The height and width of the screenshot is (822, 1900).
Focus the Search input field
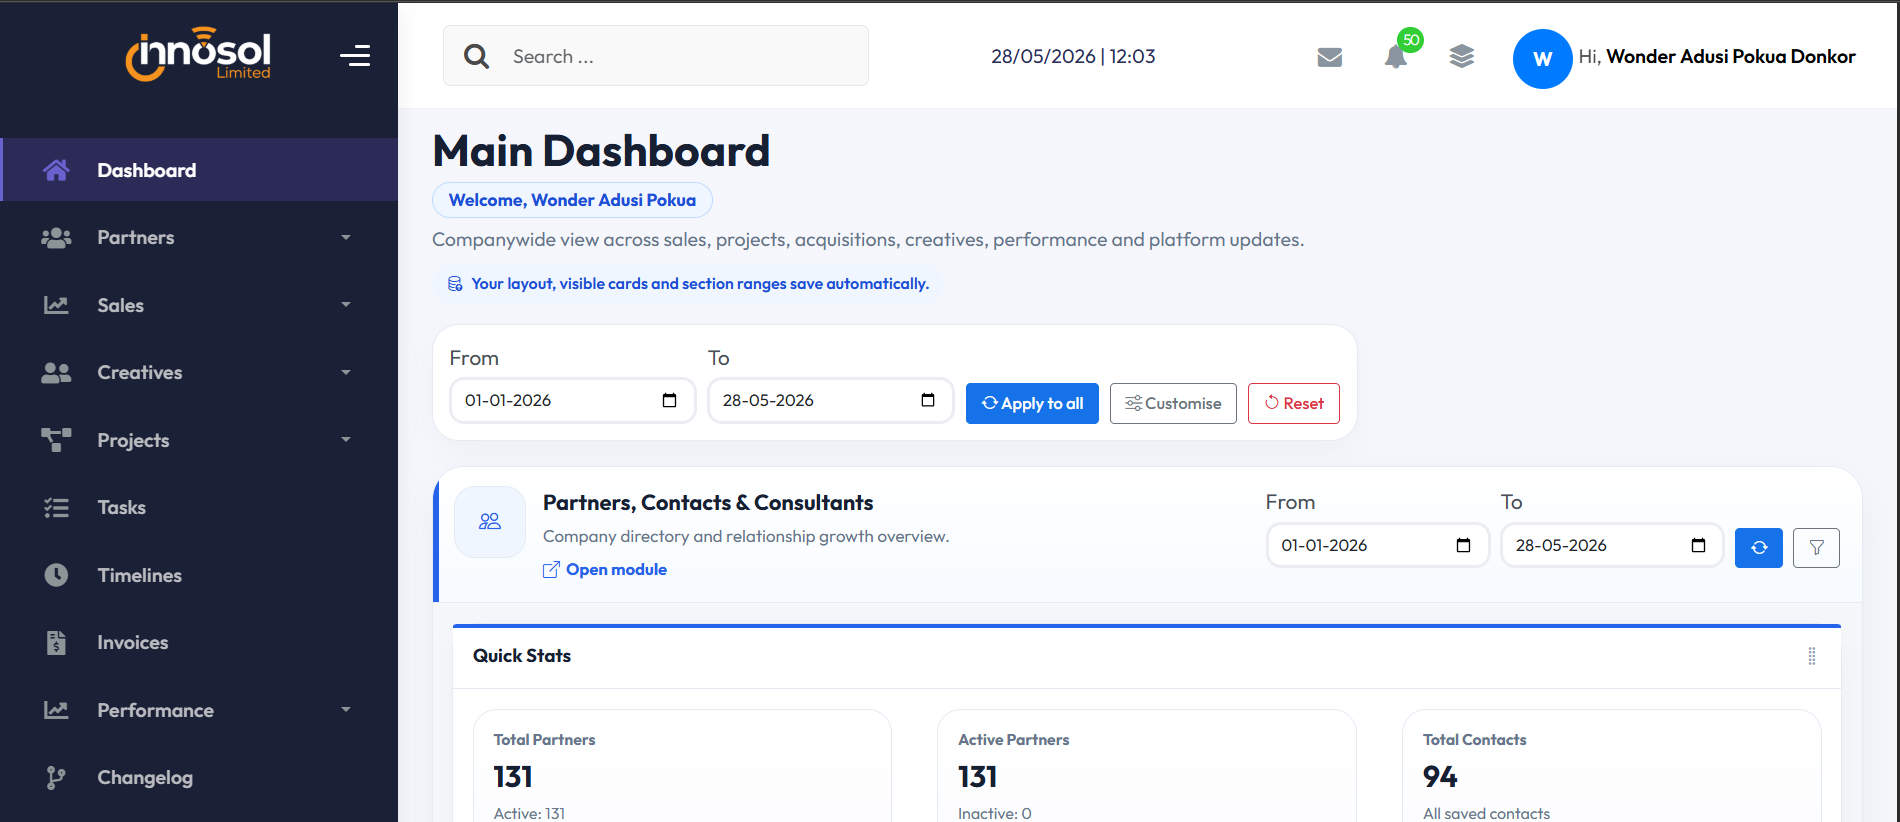[656, 56]
